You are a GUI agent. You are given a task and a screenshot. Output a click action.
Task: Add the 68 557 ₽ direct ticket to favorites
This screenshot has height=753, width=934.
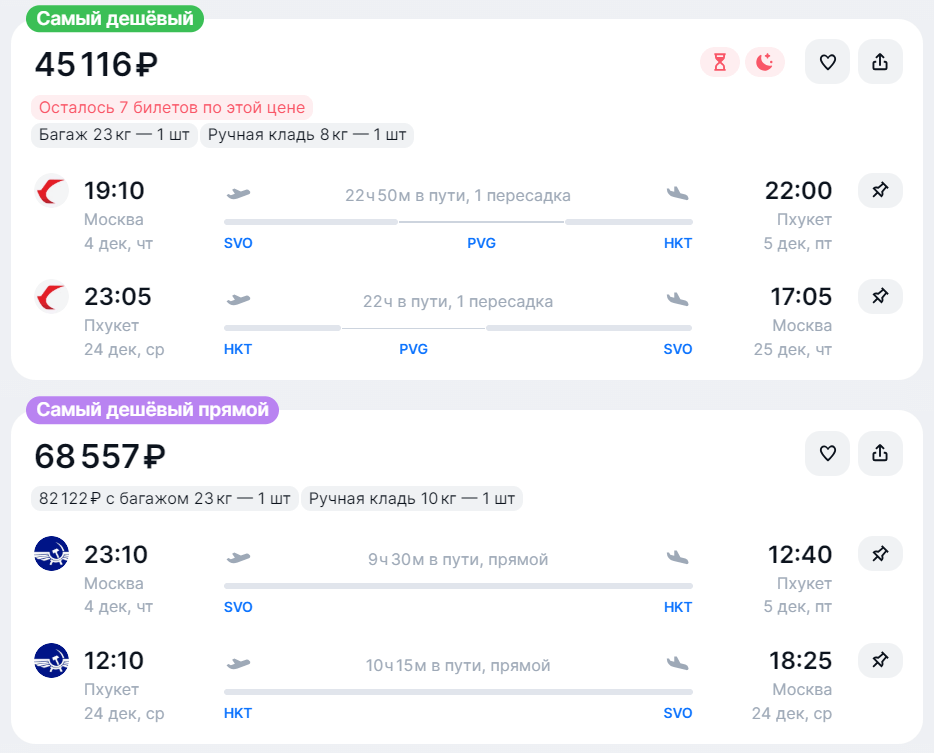point(827,453)
